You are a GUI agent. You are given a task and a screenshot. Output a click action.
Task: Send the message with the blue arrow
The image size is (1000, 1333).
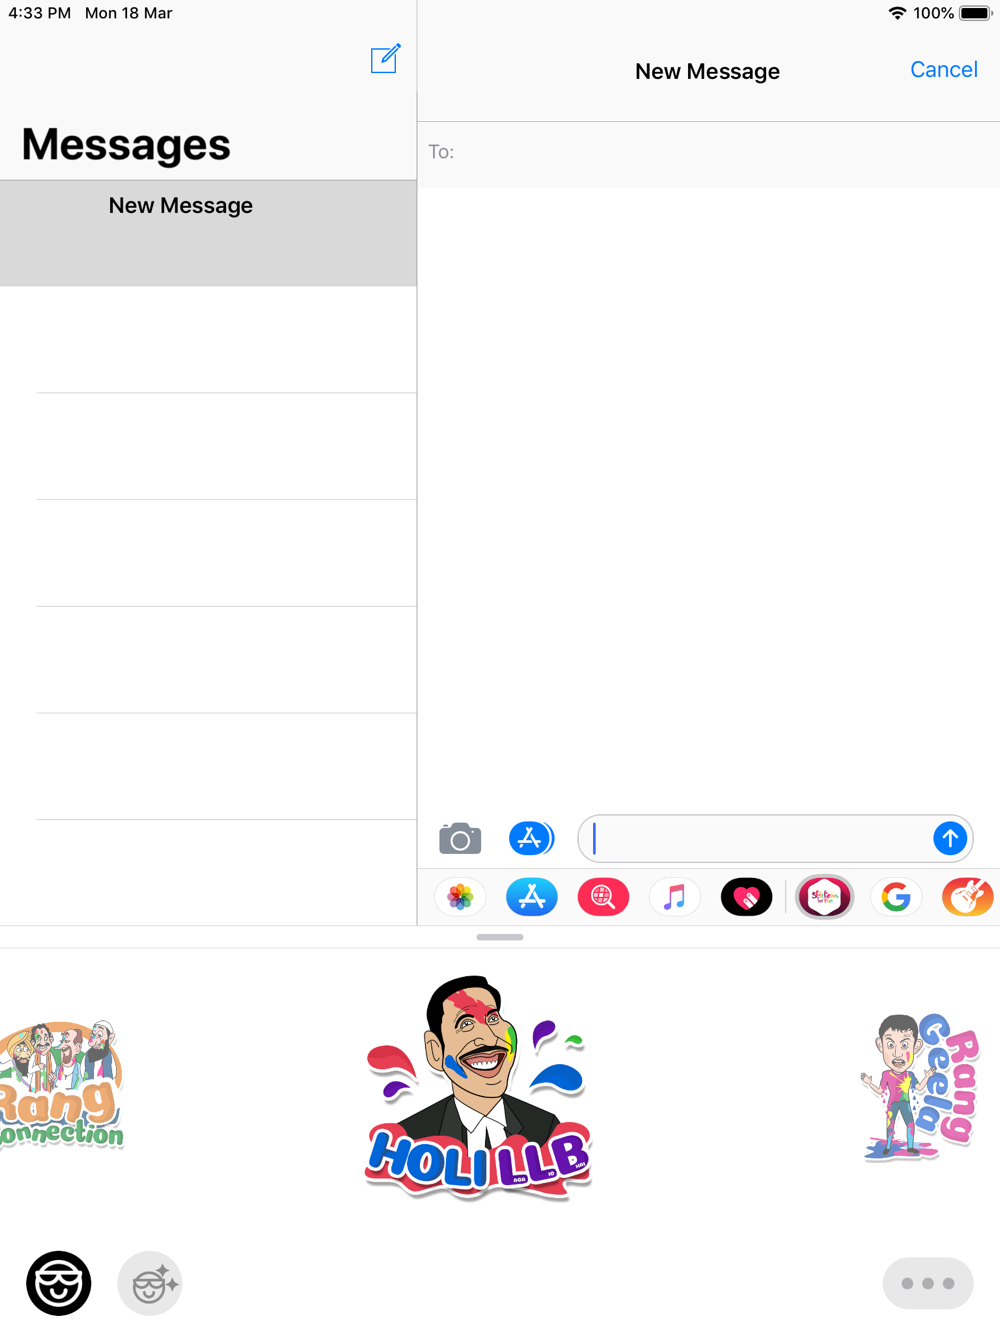pos(949,838)
